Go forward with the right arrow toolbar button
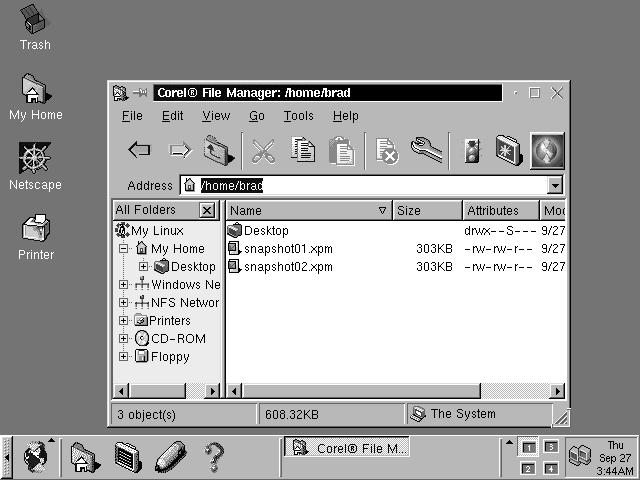640x480 pixels. point(180,150)
